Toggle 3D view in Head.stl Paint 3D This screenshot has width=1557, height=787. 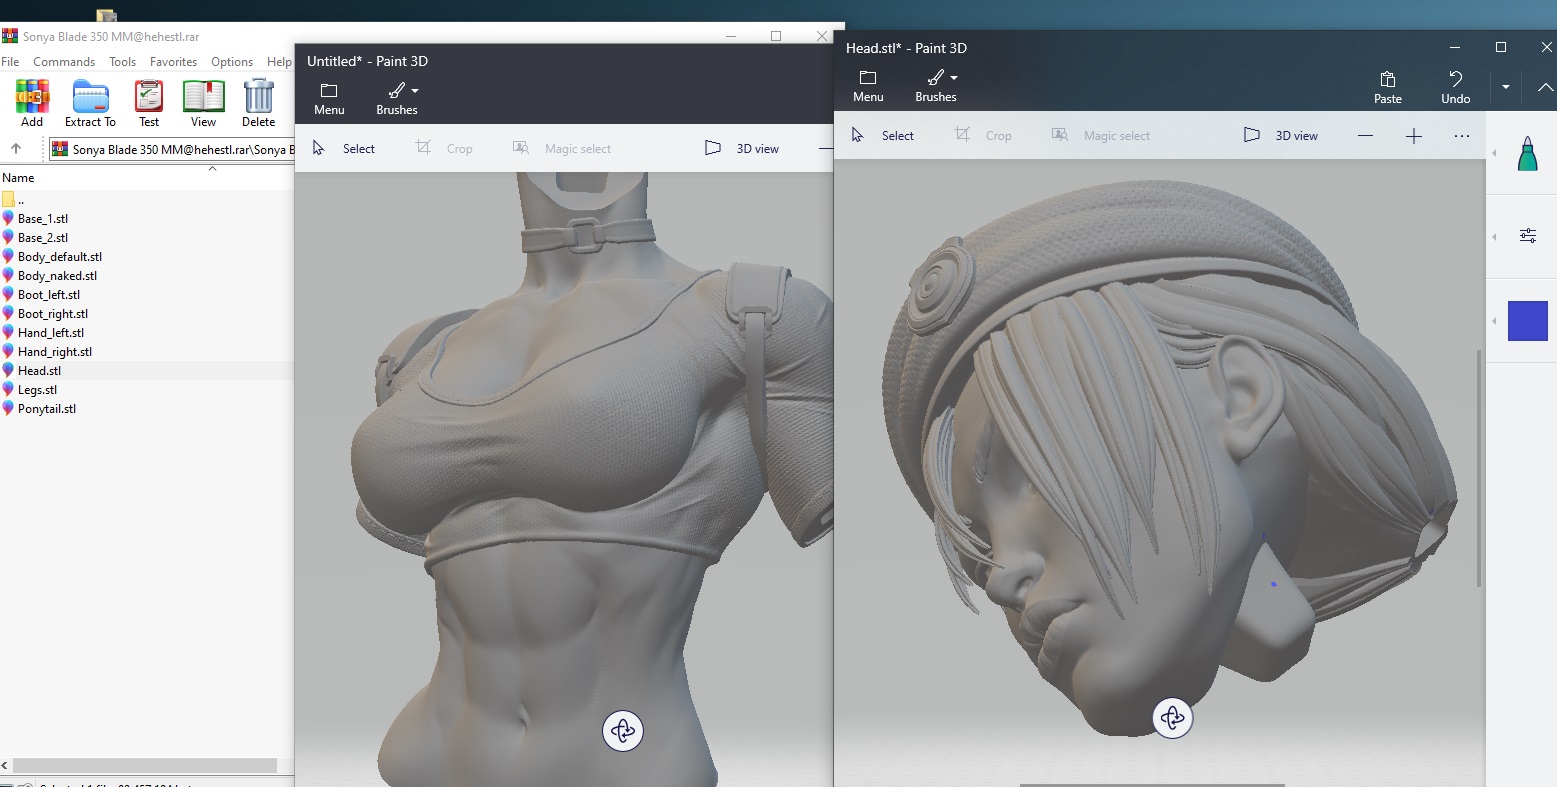[x=1281, y=135]
